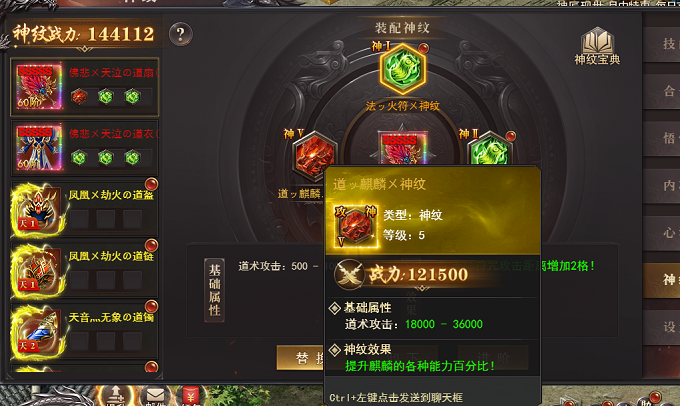680x406 pixels.
Task: Click the center SSSSS equipment icon
Action: [x=403, y=148]
